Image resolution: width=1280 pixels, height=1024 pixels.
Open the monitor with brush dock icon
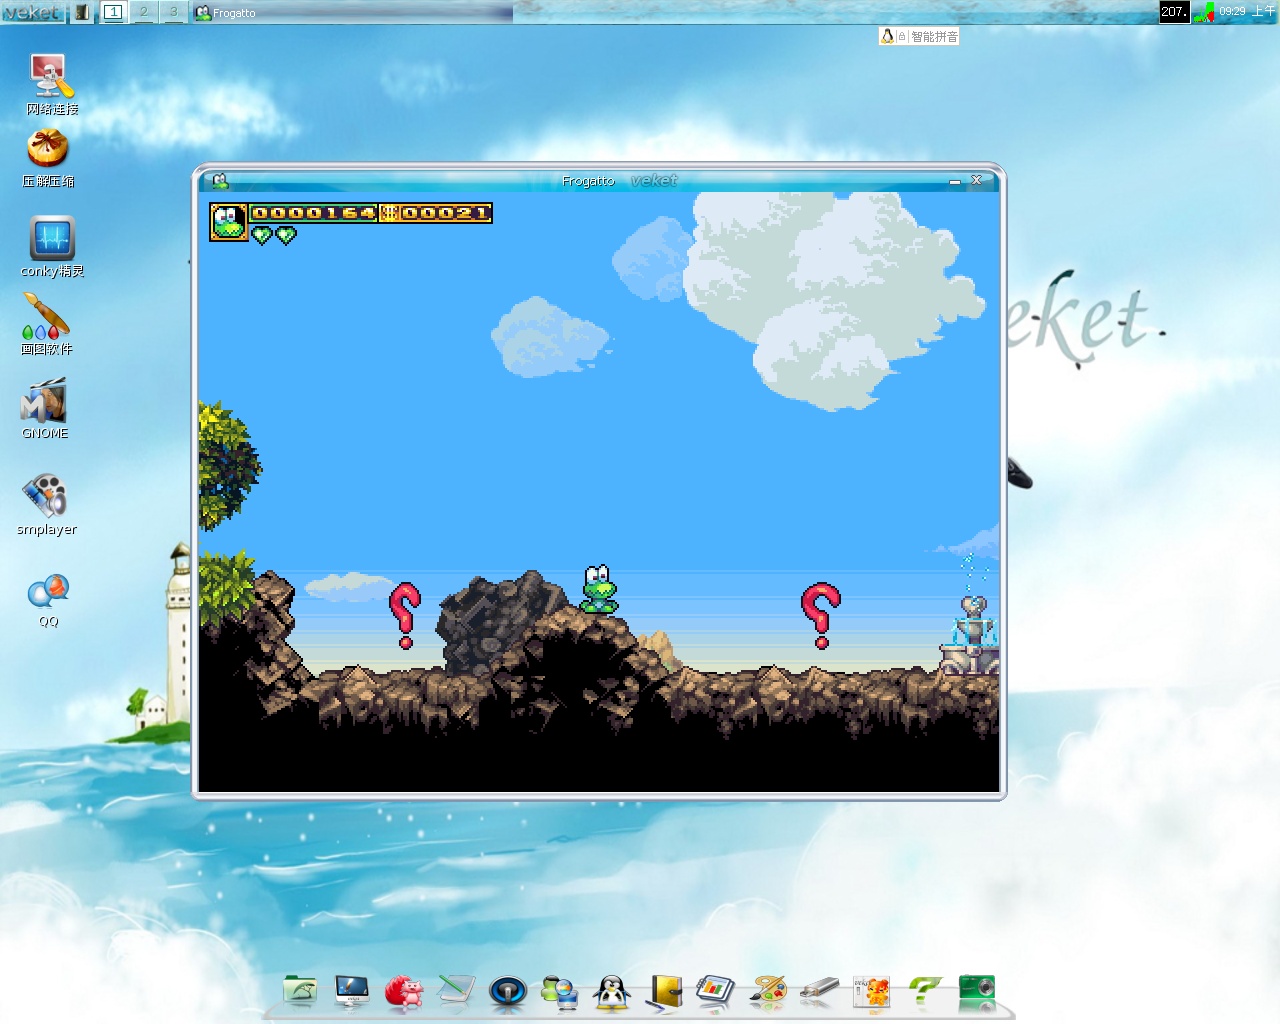[x=352, y=991]
